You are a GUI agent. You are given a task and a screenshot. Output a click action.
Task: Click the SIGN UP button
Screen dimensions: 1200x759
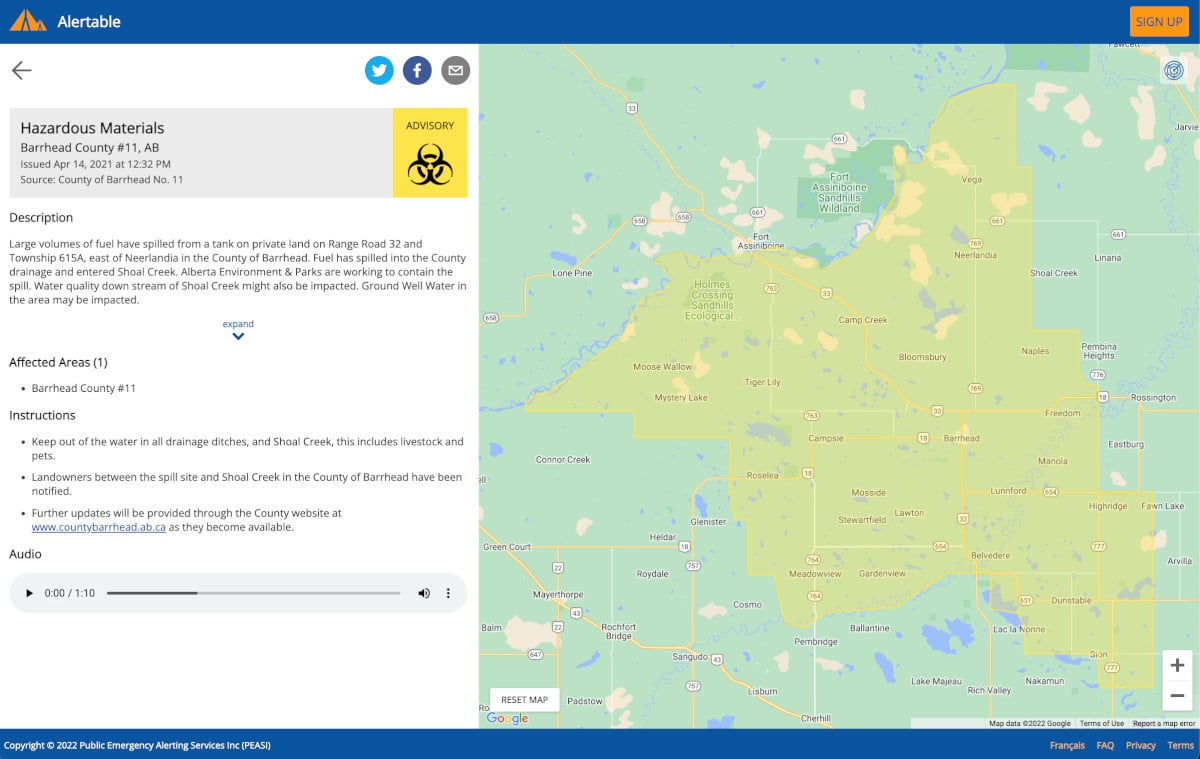(x=1159, y=20)
